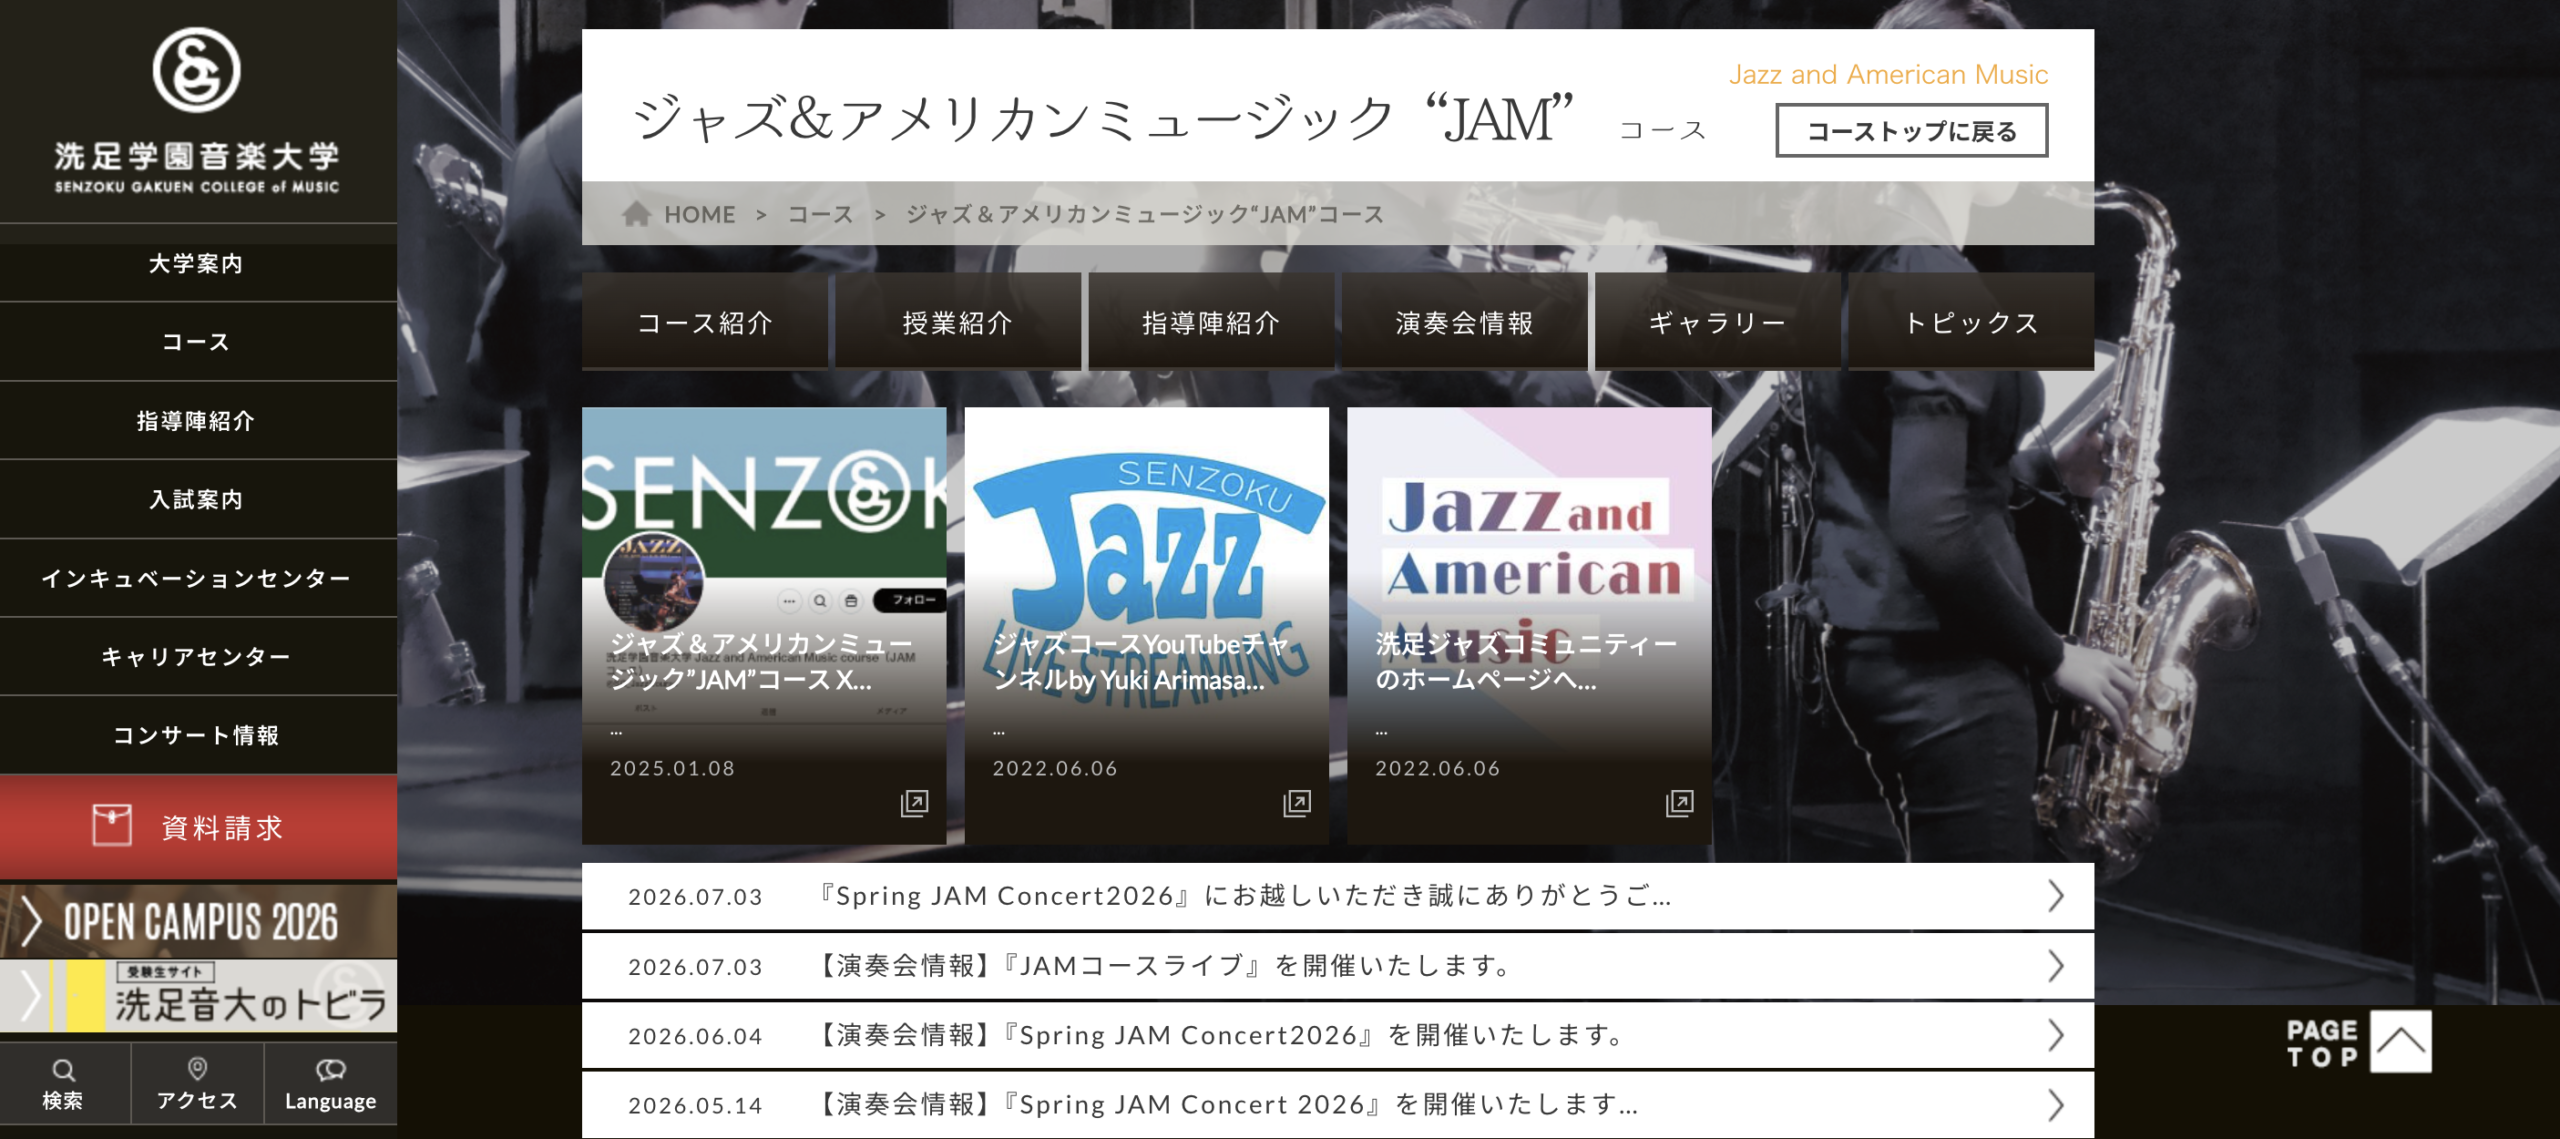Click arrow on 洗足音大のトビラ banner

coord(30,996)
